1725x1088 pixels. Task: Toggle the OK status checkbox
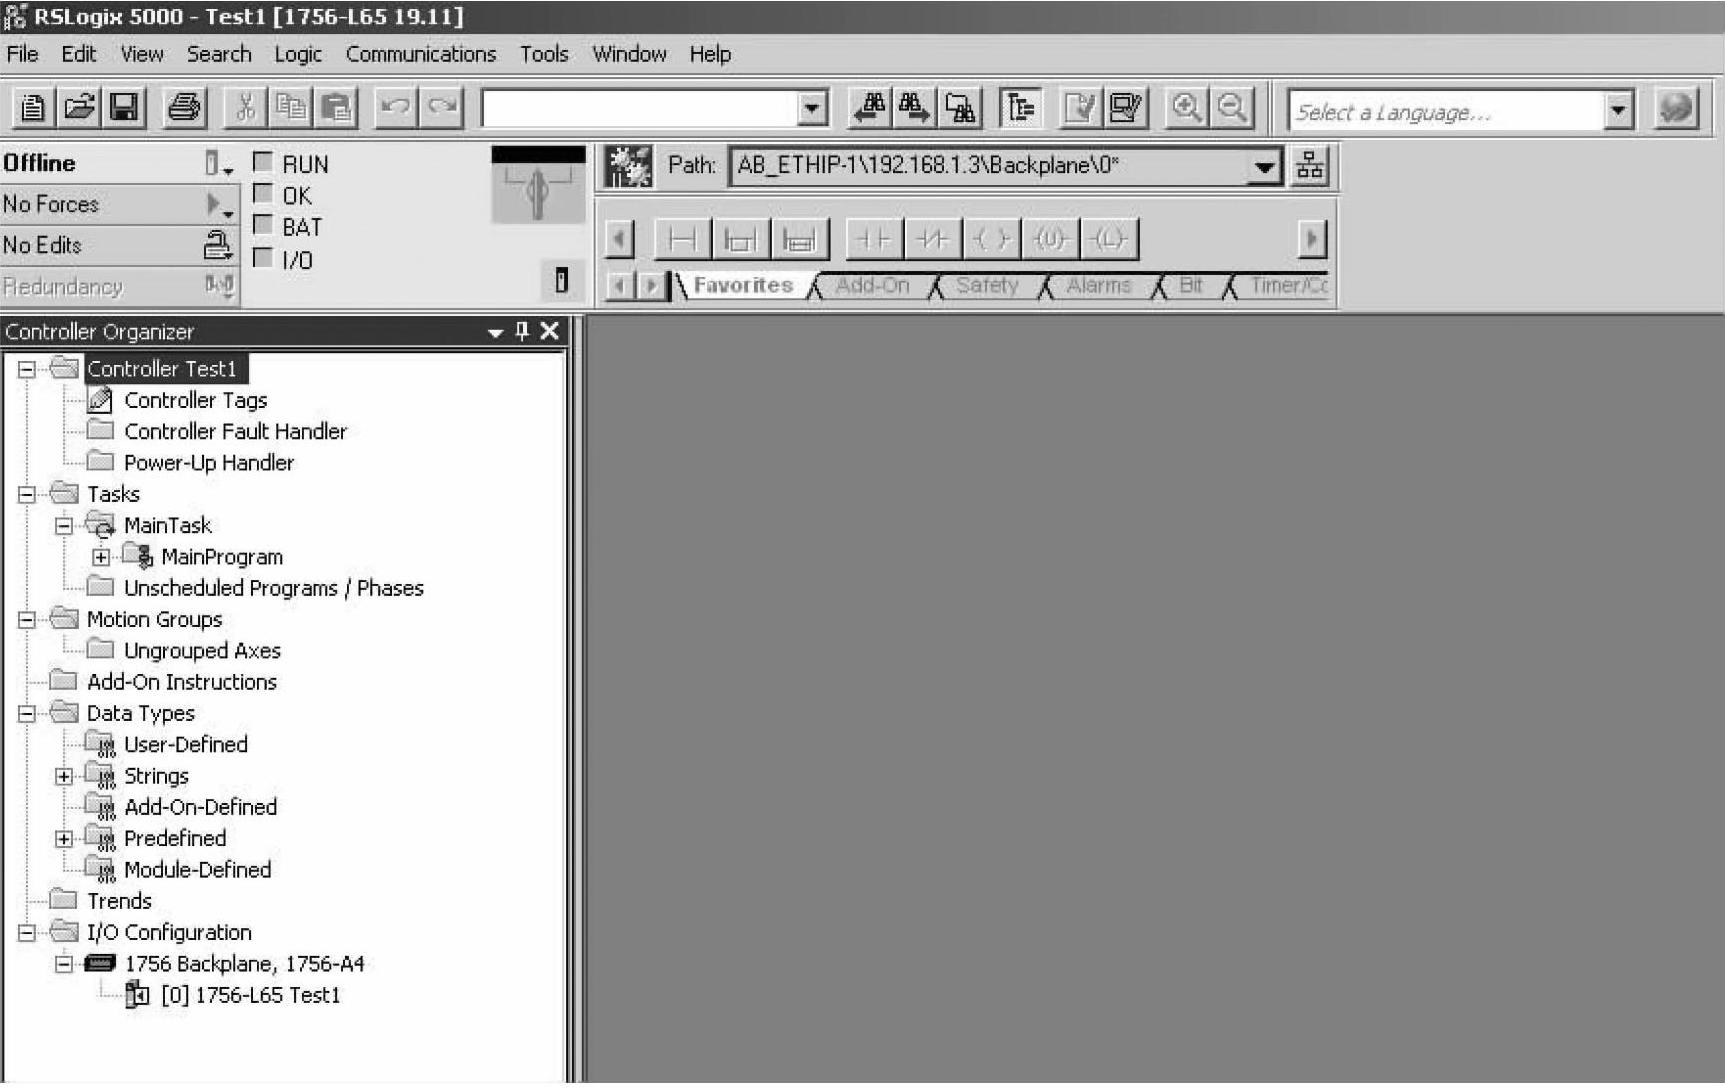[263, 194]
